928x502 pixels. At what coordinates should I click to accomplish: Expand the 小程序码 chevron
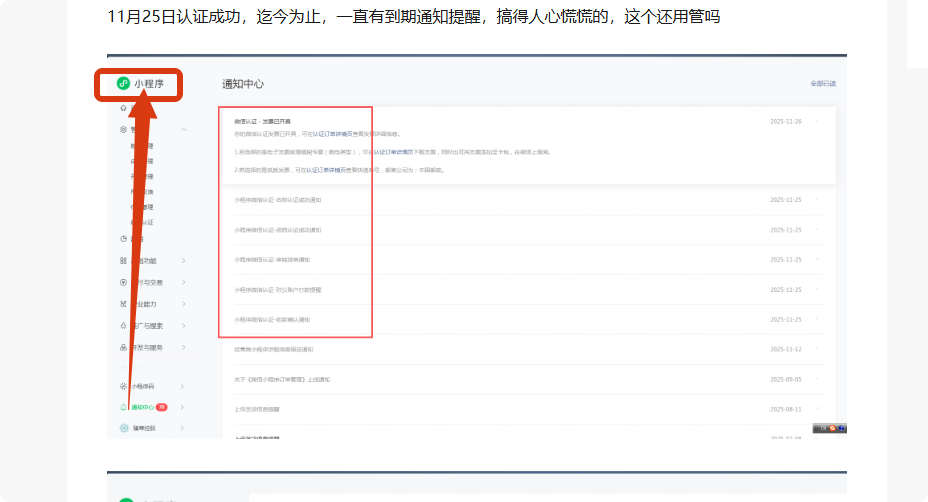(x=182, y=386)
